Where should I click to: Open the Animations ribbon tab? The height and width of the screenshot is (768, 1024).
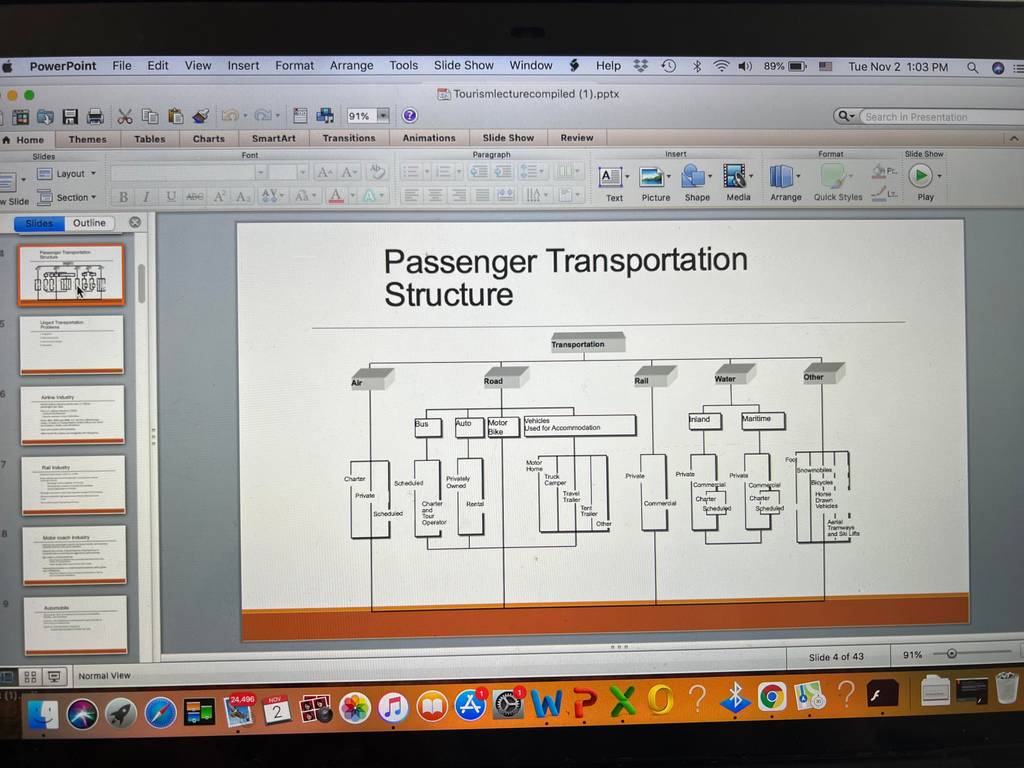tap(429, 138)
